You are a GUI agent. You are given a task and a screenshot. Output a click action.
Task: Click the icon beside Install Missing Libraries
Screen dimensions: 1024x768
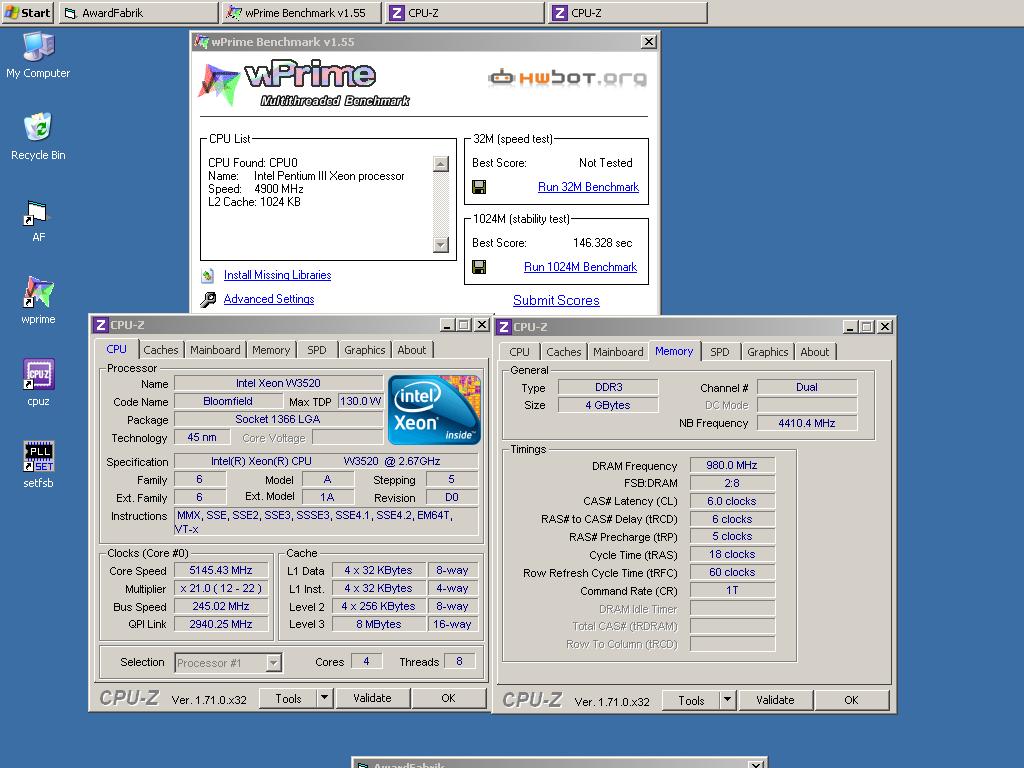coord(208,276)
